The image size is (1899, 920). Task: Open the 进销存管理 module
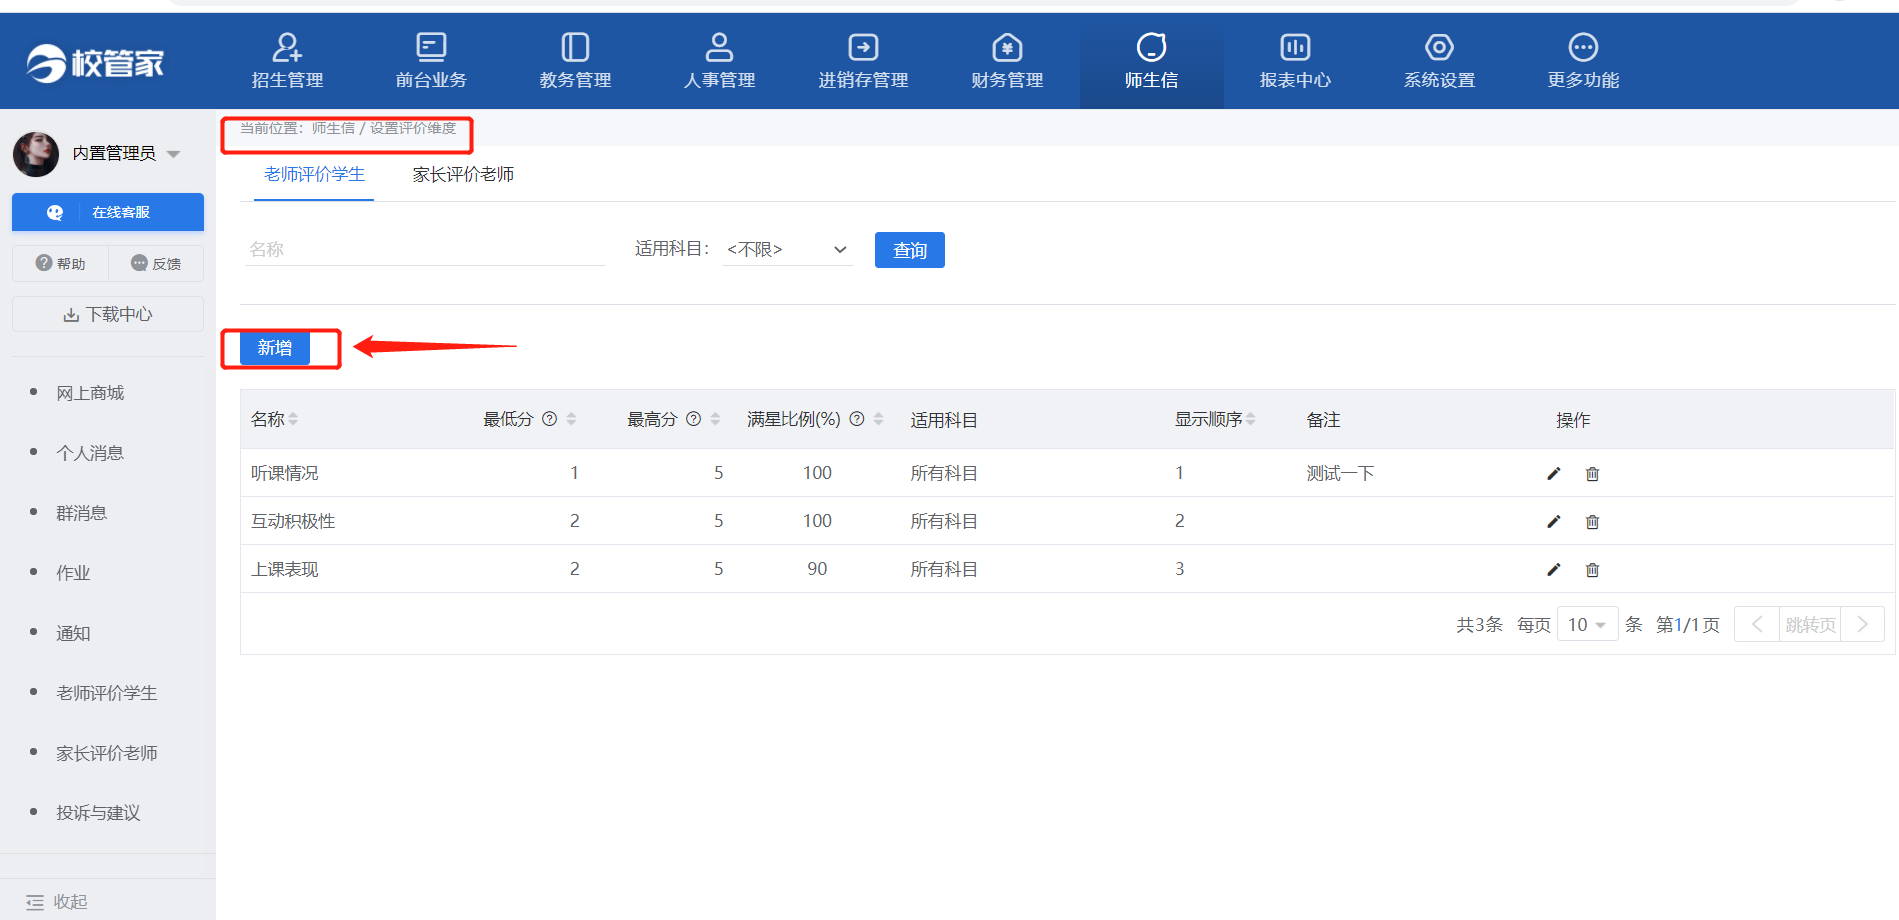click(x=863, y=61)
